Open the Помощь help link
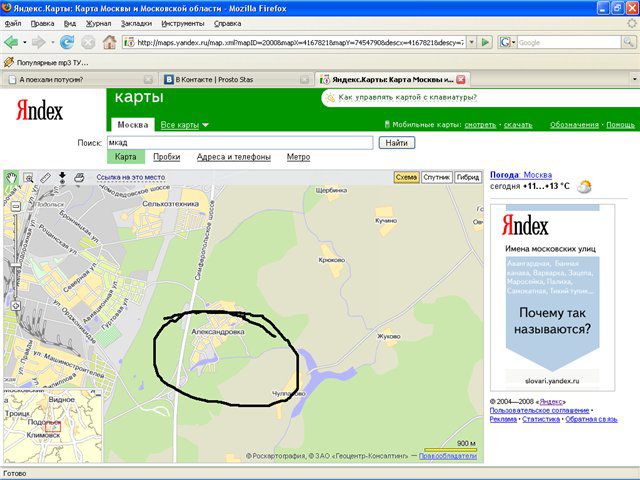 tap(620, 124)
